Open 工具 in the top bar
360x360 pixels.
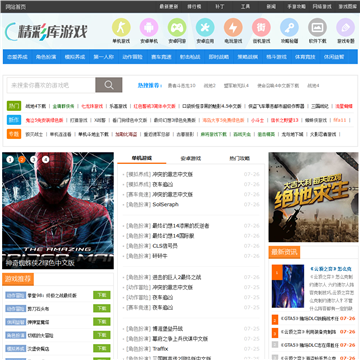coord(245,7)
